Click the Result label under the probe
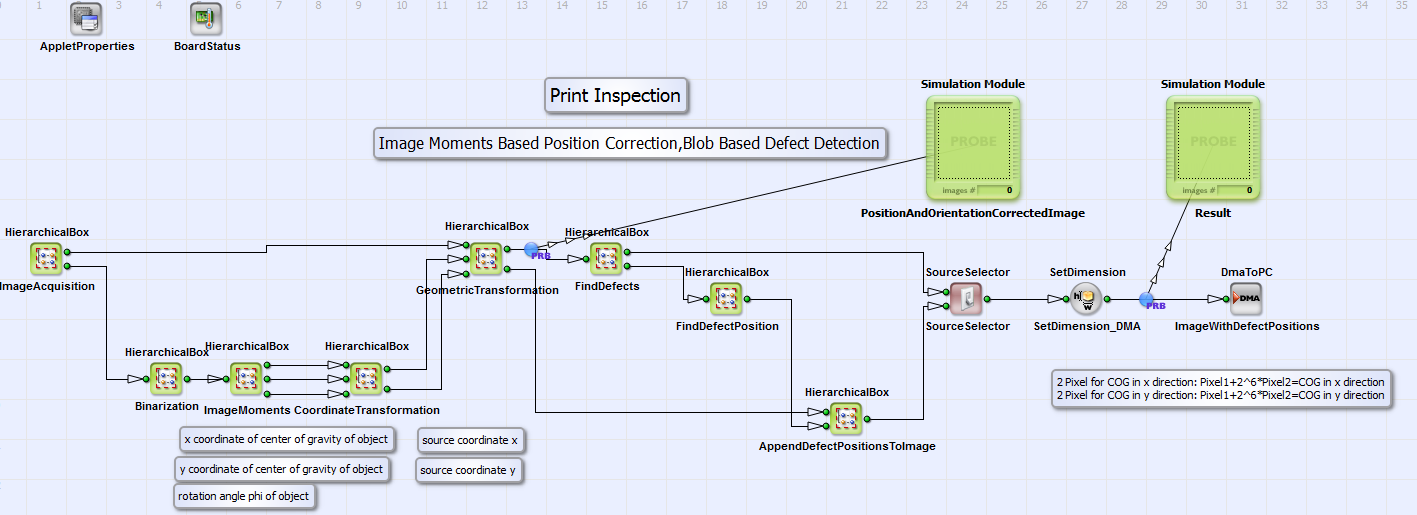The width and height of the screenshot is (1417, 515). pyautogui.click(x=1213, y=213)
